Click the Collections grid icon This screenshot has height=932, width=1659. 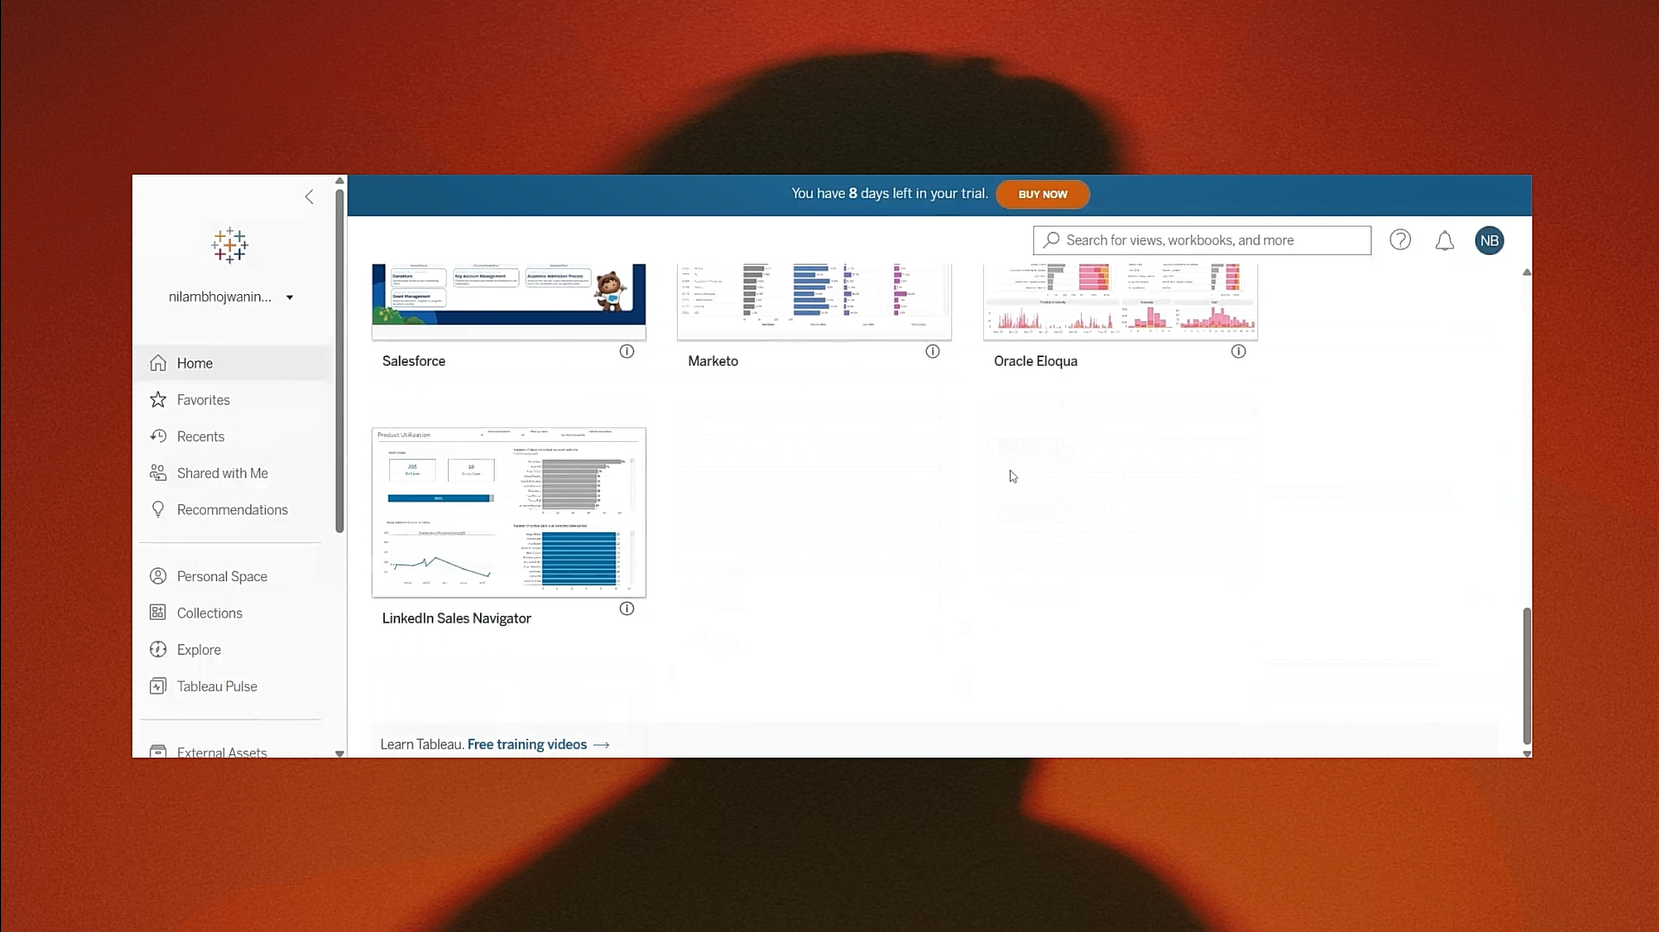[x=158, y=613]
